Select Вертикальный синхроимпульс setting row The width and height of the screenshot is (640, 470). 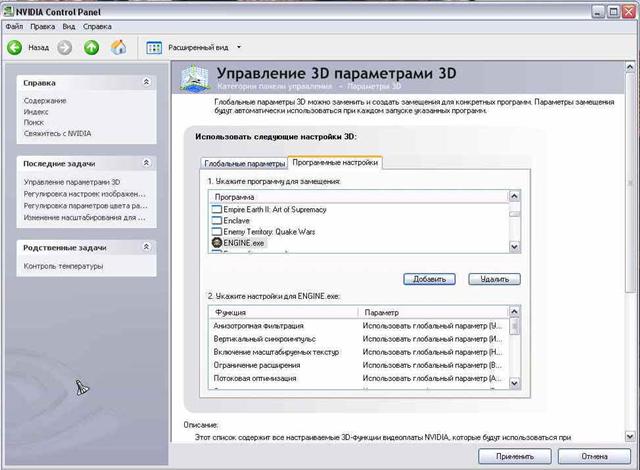tap(359, 339)
